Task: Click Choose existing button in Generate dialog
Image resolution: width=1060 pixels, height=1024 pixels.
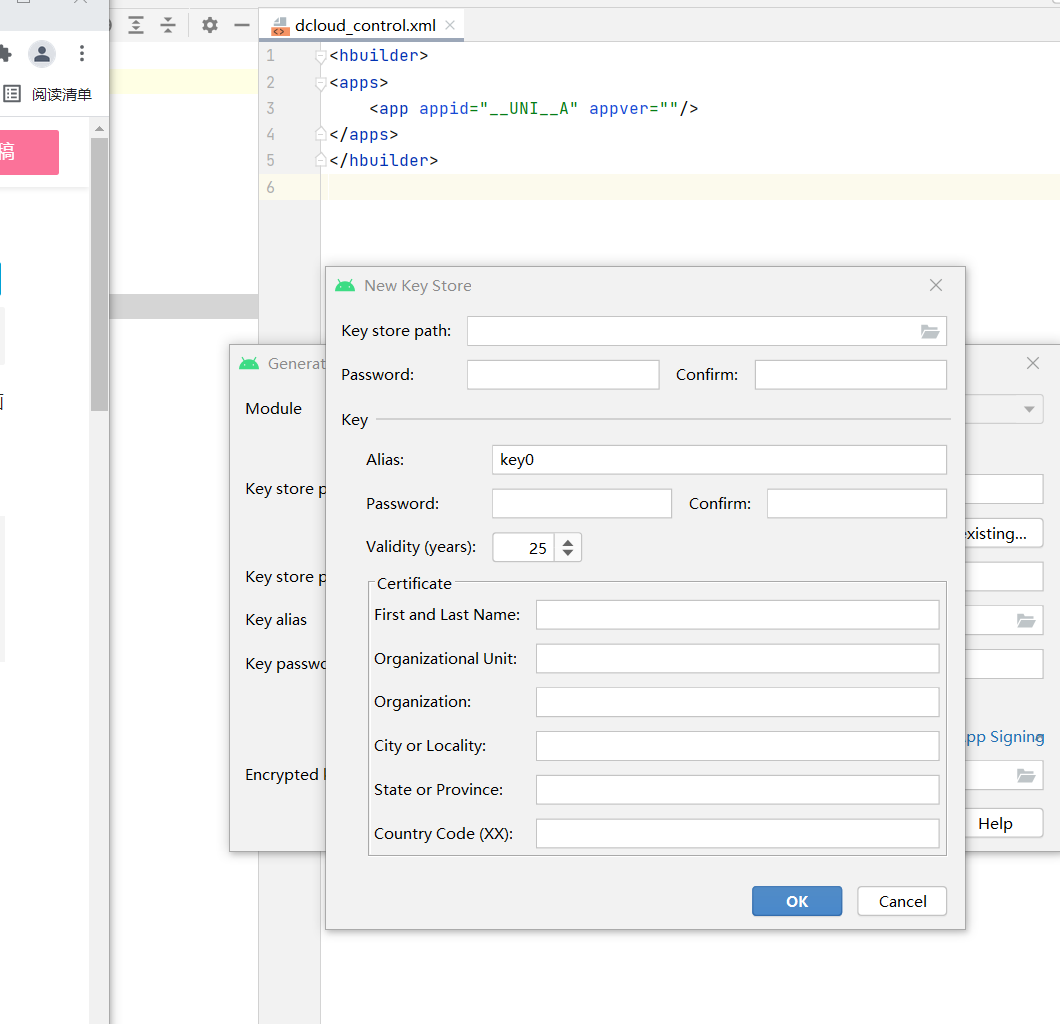Action: [1003, 533]
